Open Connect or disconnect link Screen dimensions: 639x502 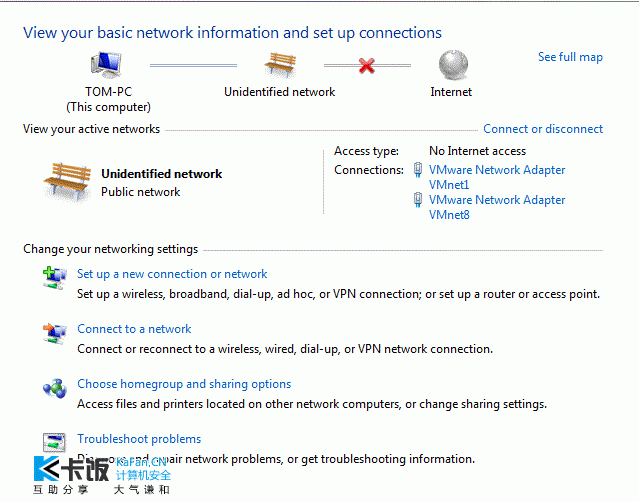tap(543, 129)
